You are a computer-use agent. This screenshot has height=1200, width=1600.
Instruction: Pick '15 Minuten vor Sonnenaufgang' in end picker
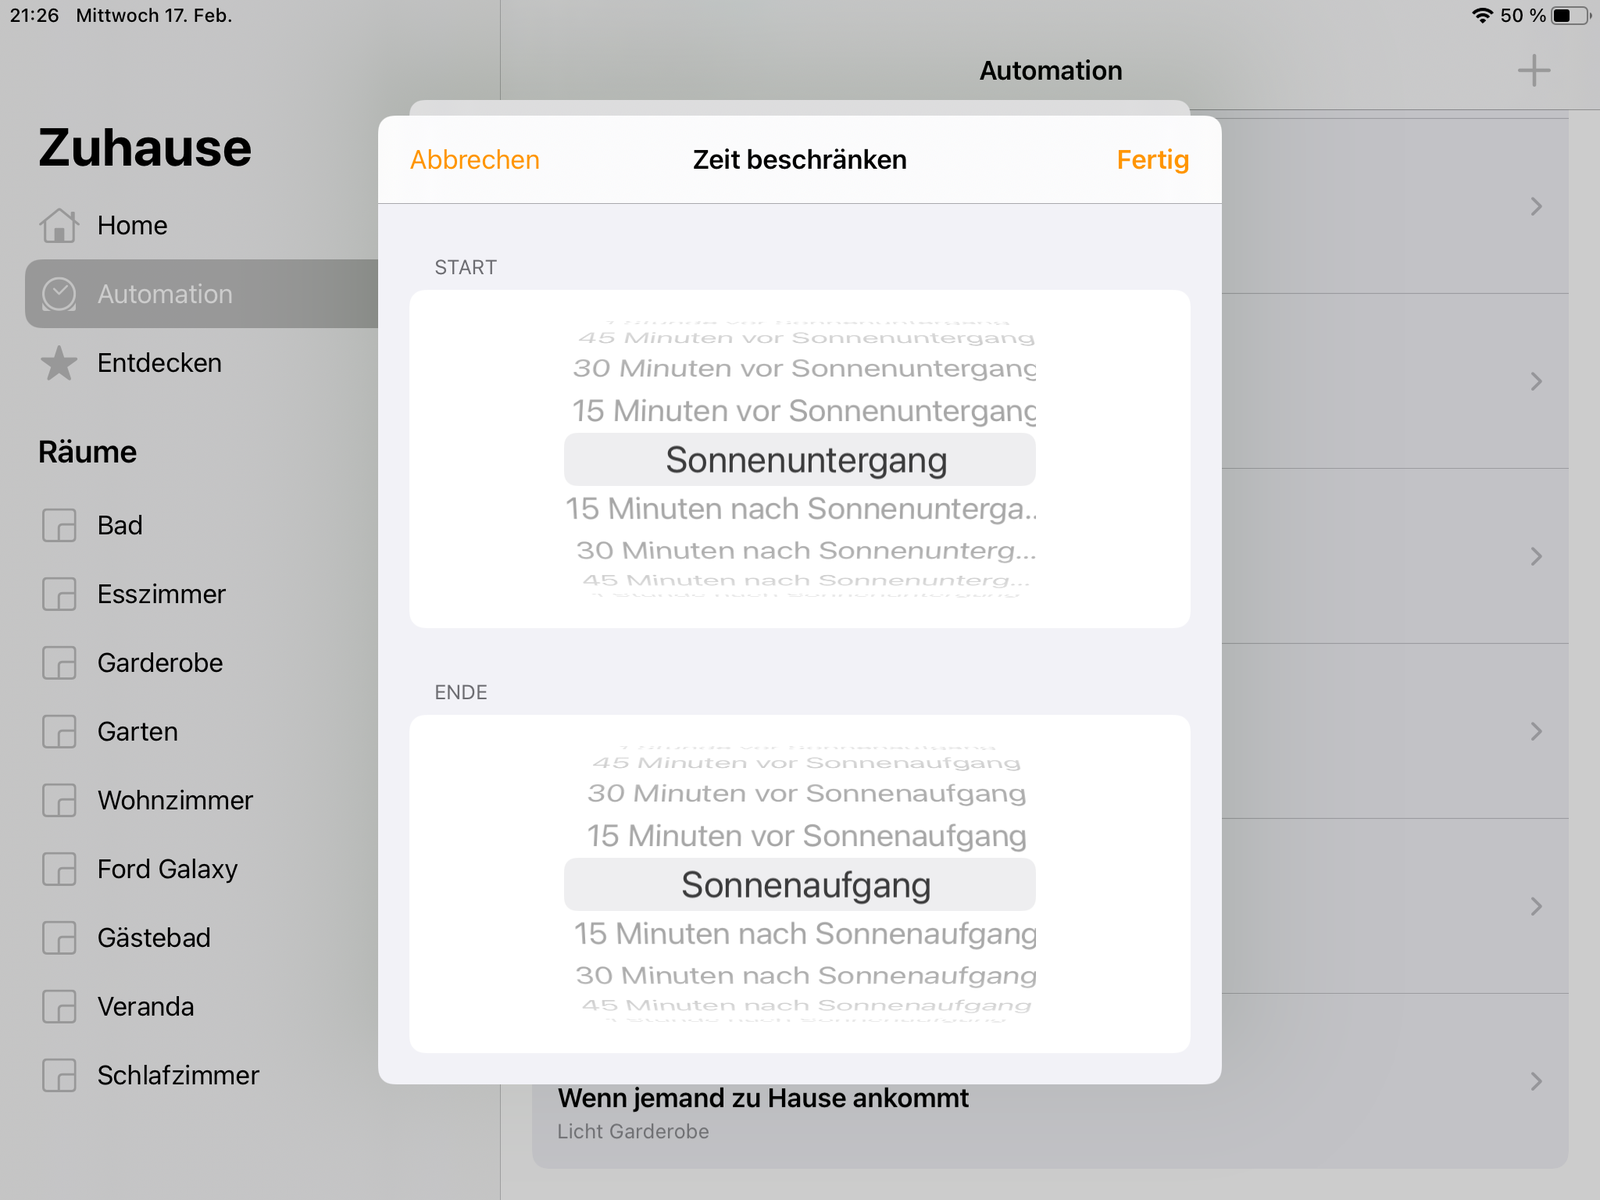(x=805, y=836)
